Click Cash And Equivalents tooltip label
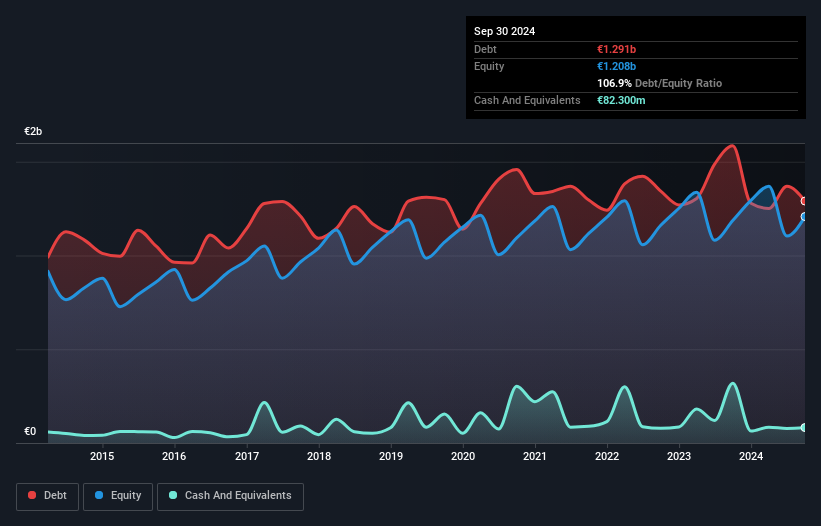This screenshot has height=526, width=821. pos(527,100)
